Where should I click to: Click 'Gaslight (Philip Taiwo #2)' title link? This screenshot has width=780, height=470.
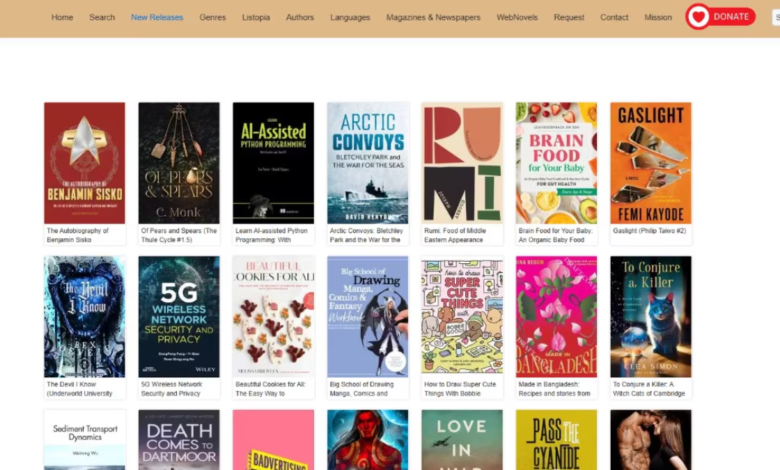650,231
